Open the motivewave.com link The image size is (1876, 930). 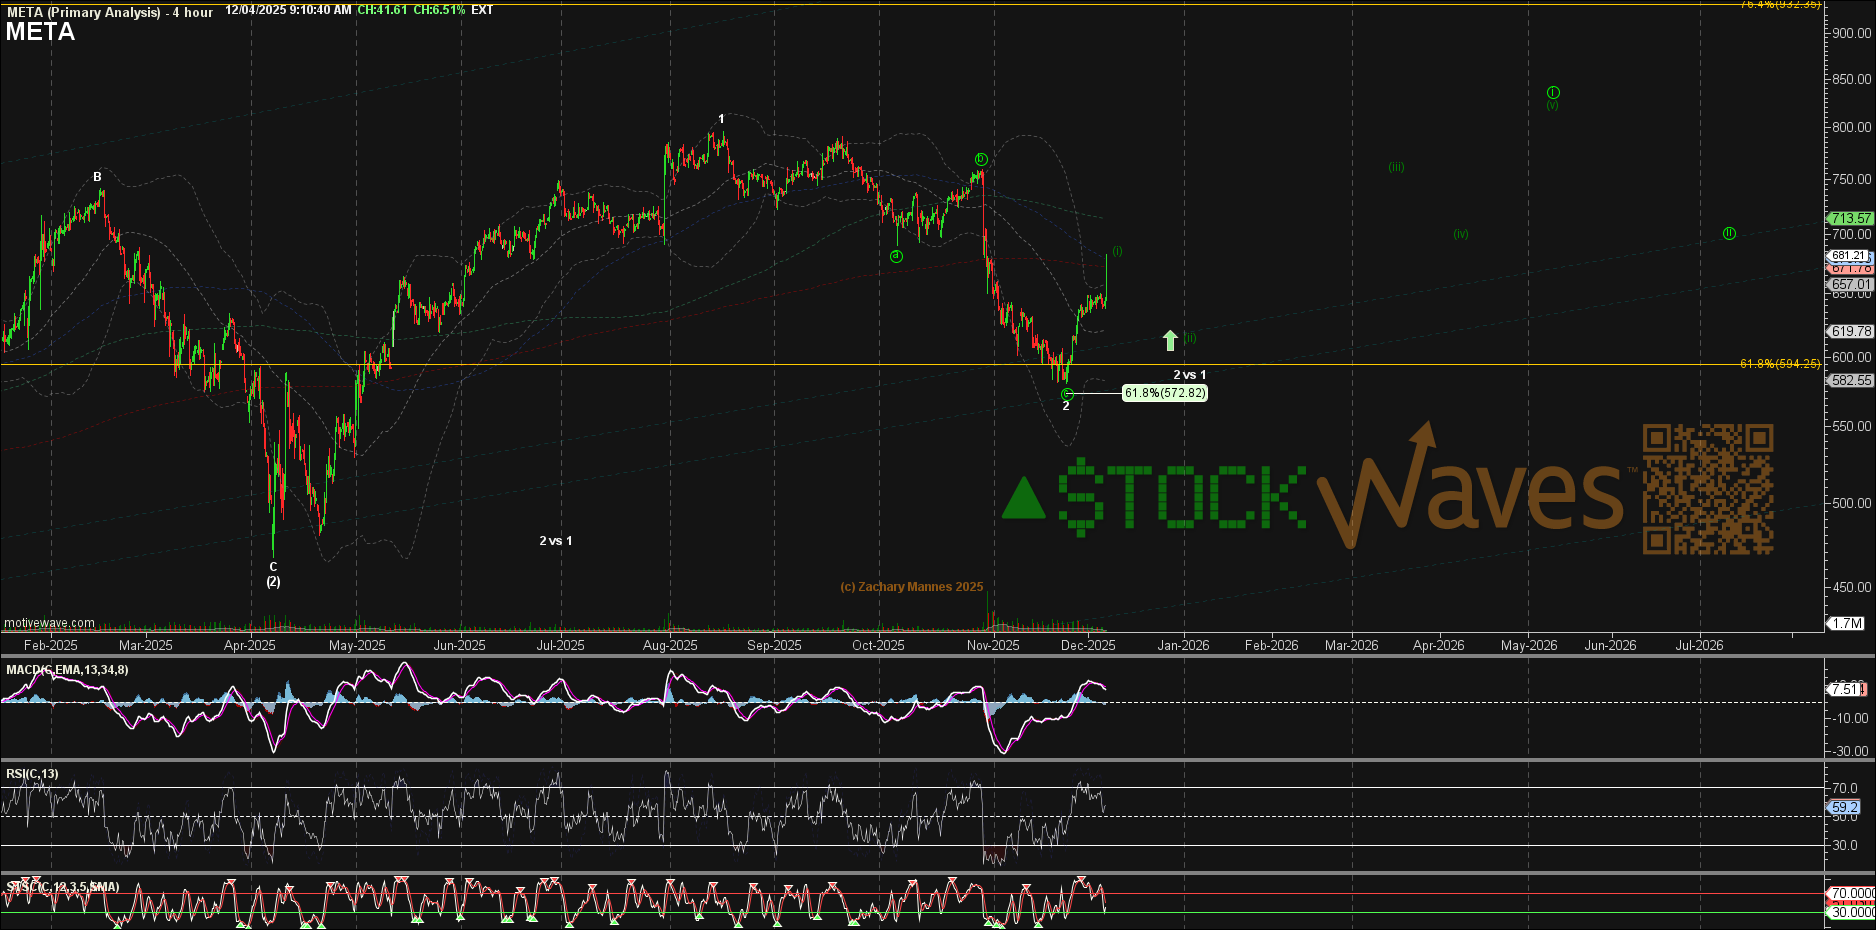click(x=50, y=623)
